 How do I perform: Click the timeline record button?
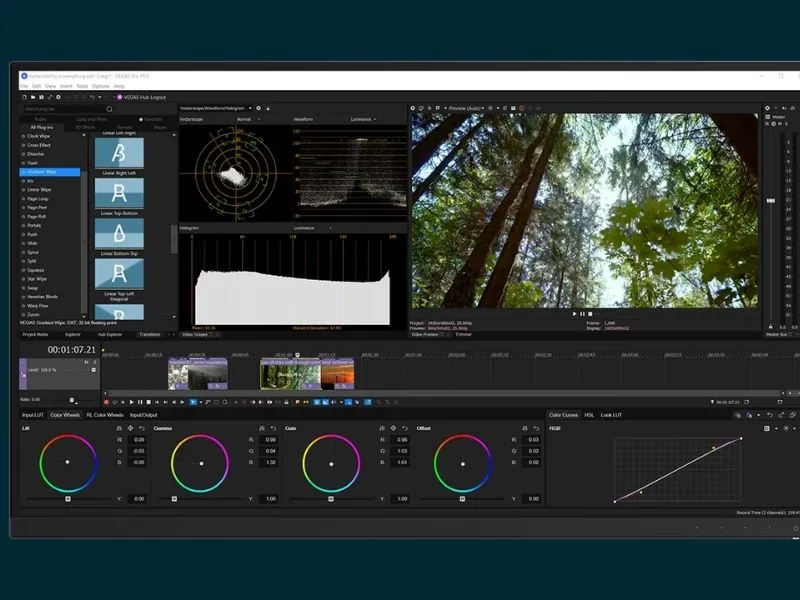(x=107, y=403)
